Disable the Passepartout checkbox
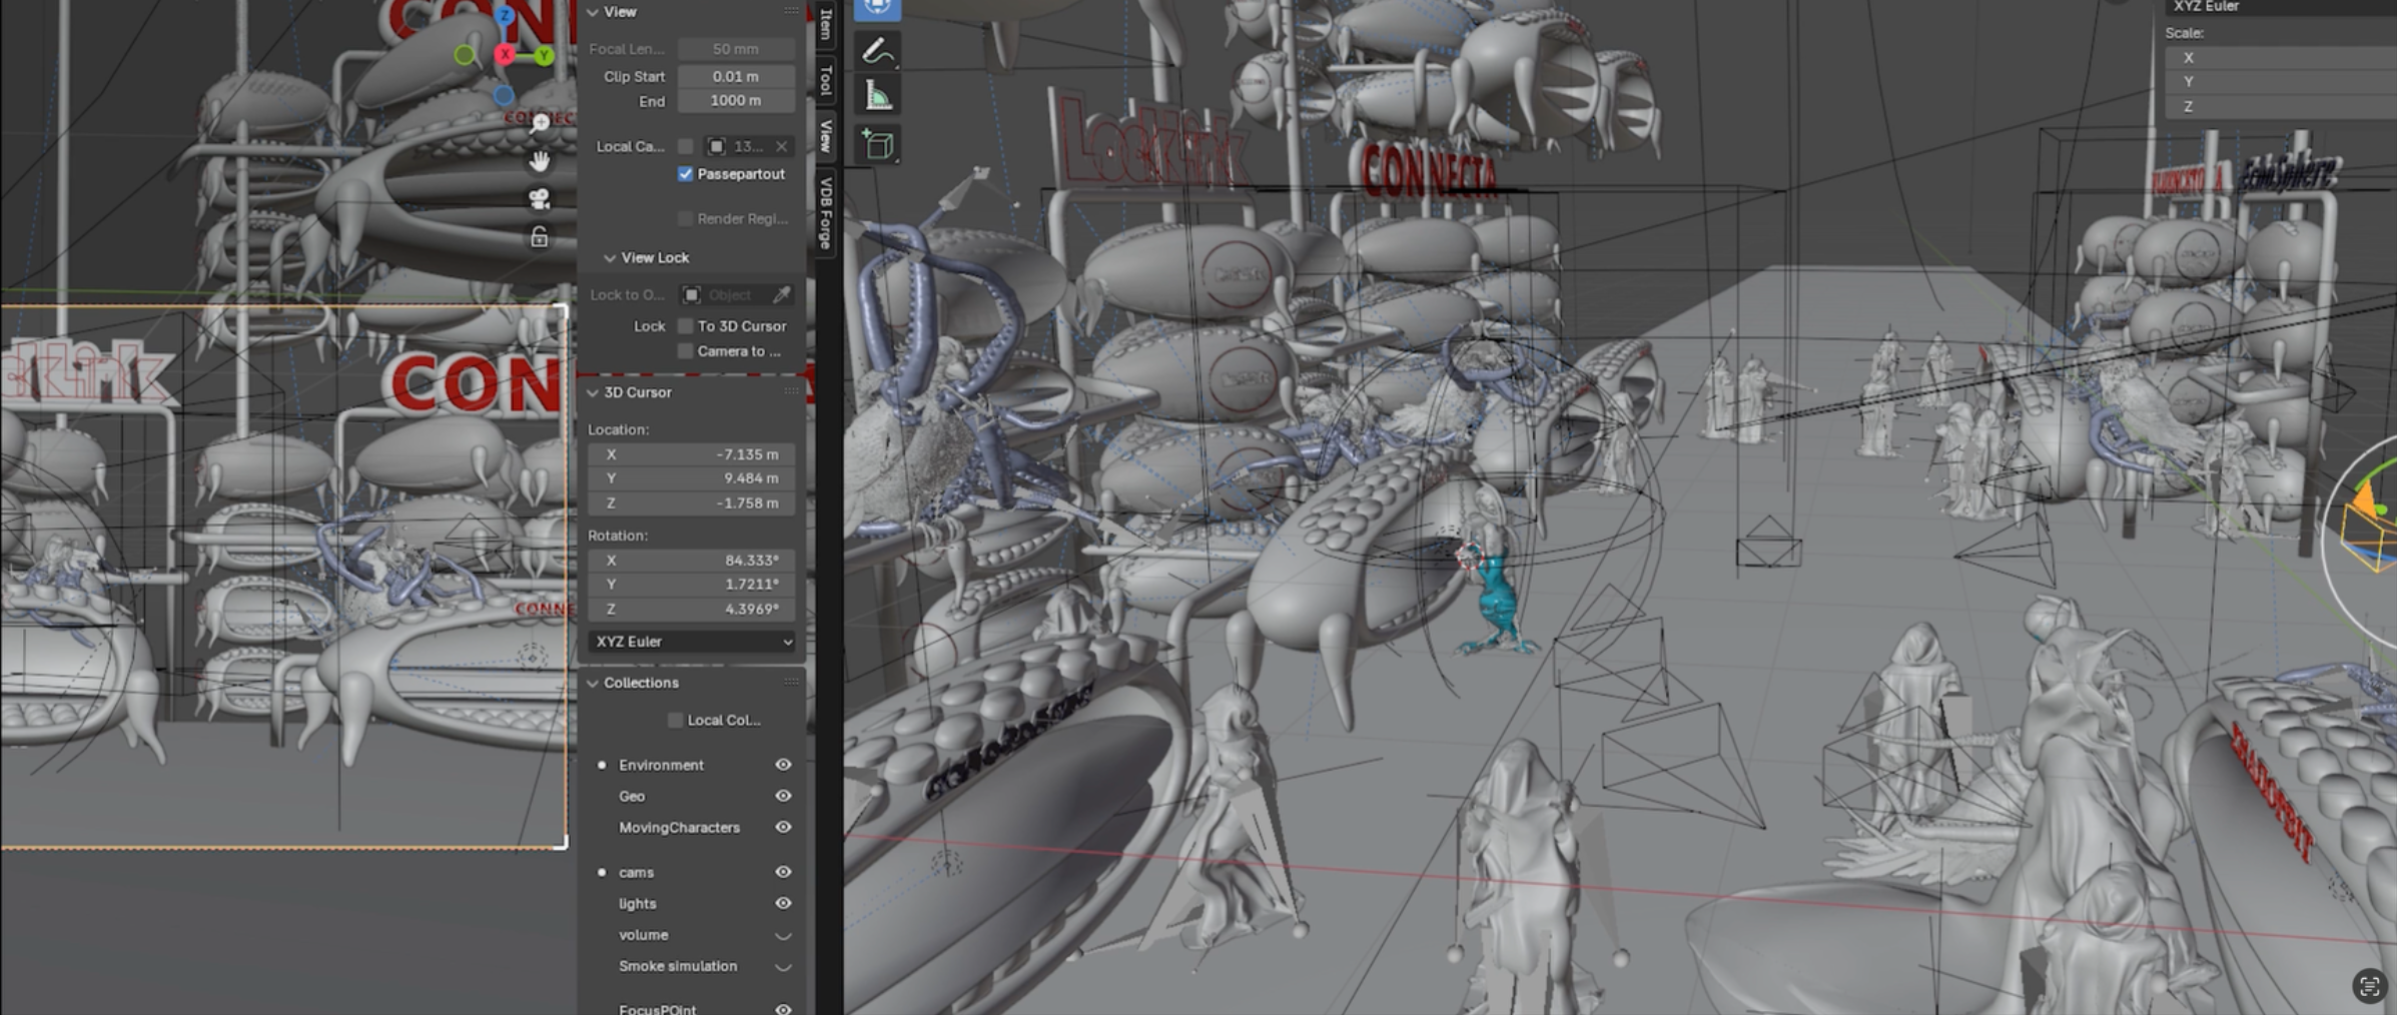 685,174
